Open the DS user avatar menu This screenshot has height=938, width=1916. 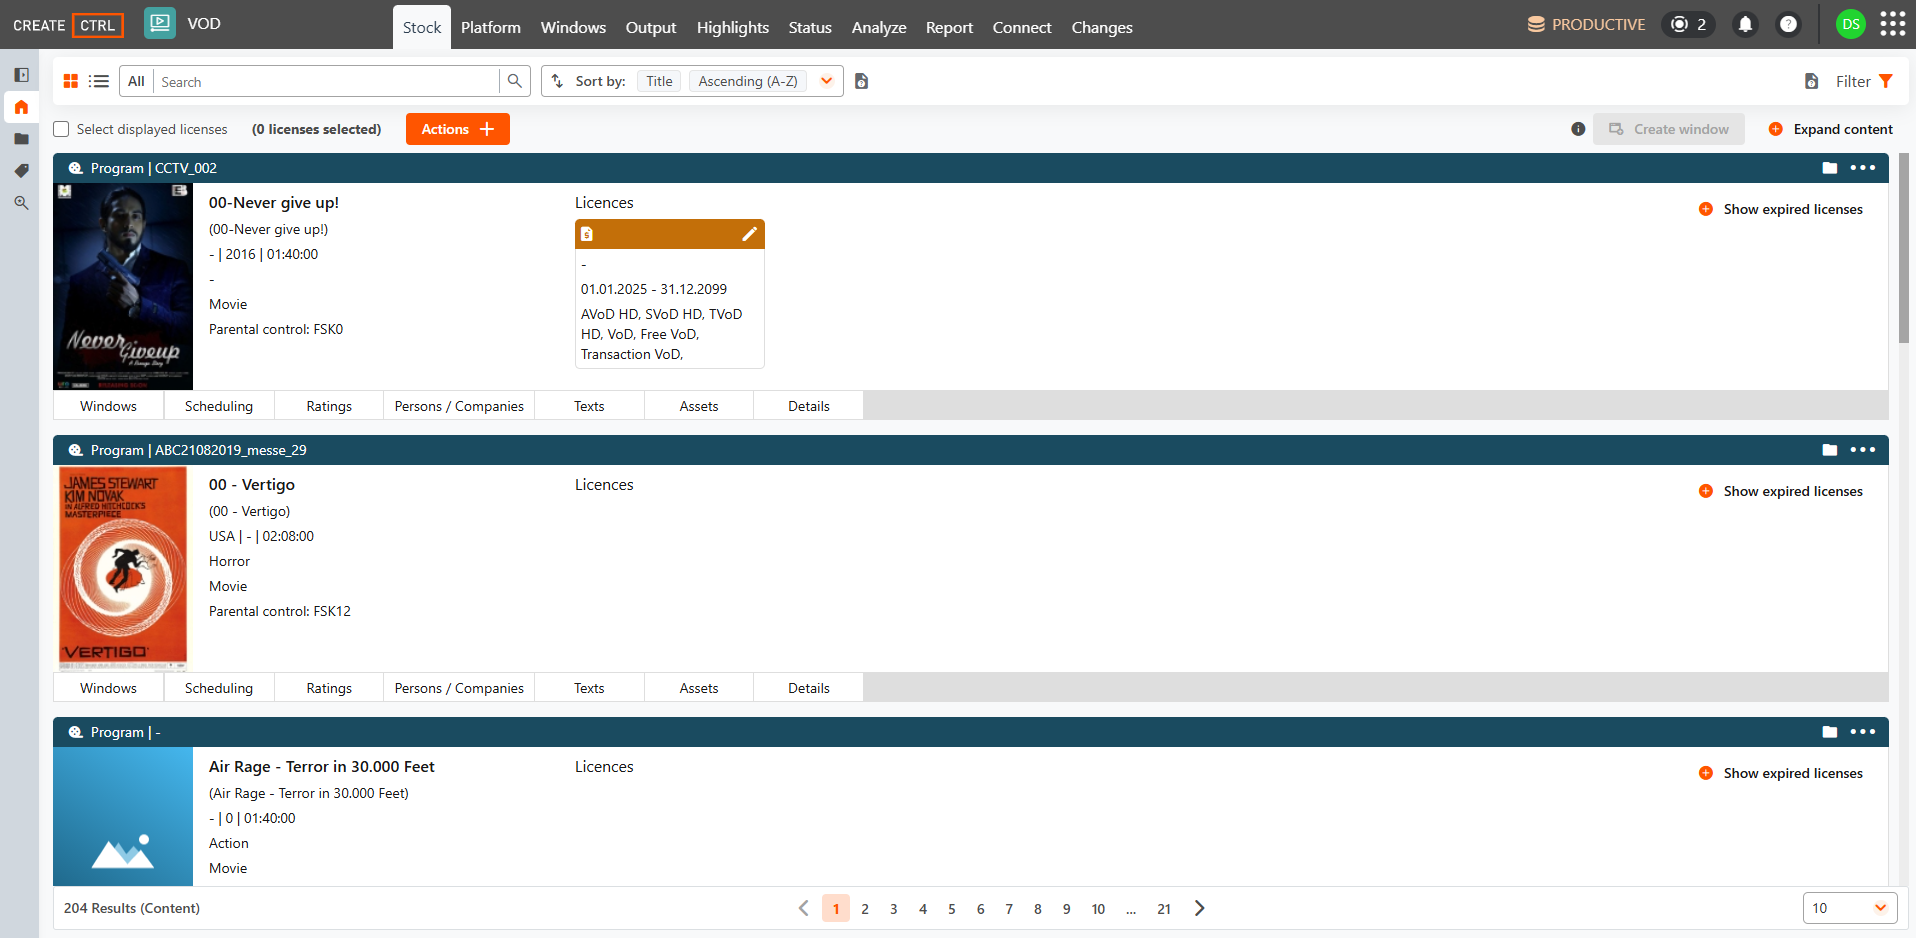(1851, 24)
